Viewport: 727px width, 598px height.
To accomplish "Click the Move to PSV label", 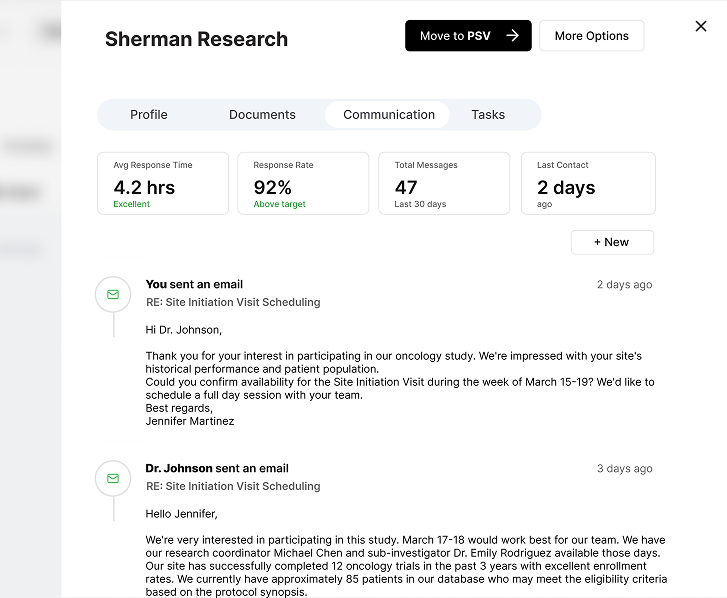I will [455, 36].
